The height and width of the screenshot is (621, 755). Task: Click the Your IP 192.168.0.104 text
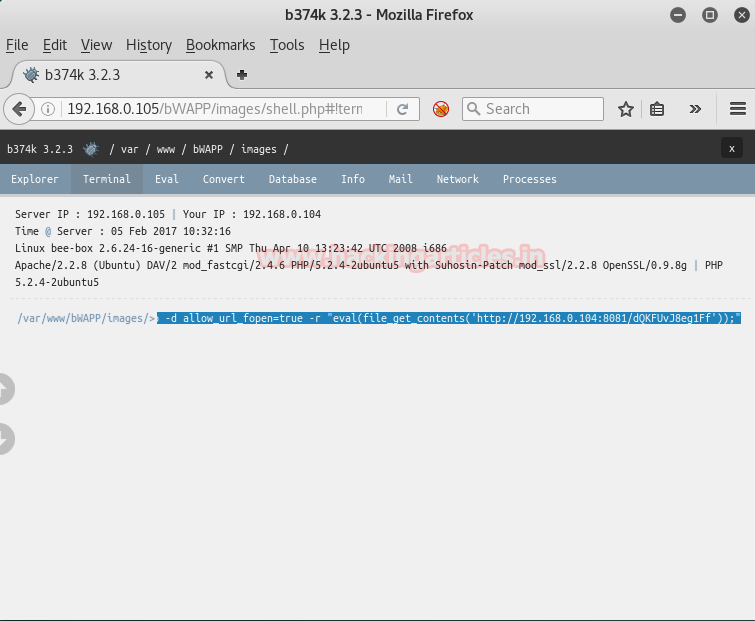point(252,214)
